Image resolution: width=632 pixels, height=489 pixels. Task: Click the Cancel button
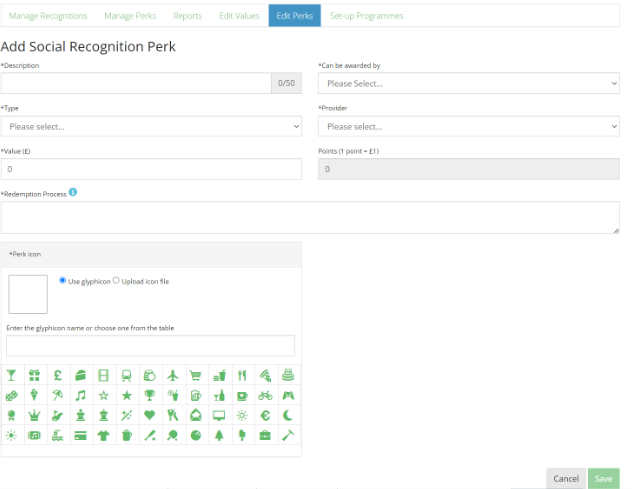pos(566,479)
